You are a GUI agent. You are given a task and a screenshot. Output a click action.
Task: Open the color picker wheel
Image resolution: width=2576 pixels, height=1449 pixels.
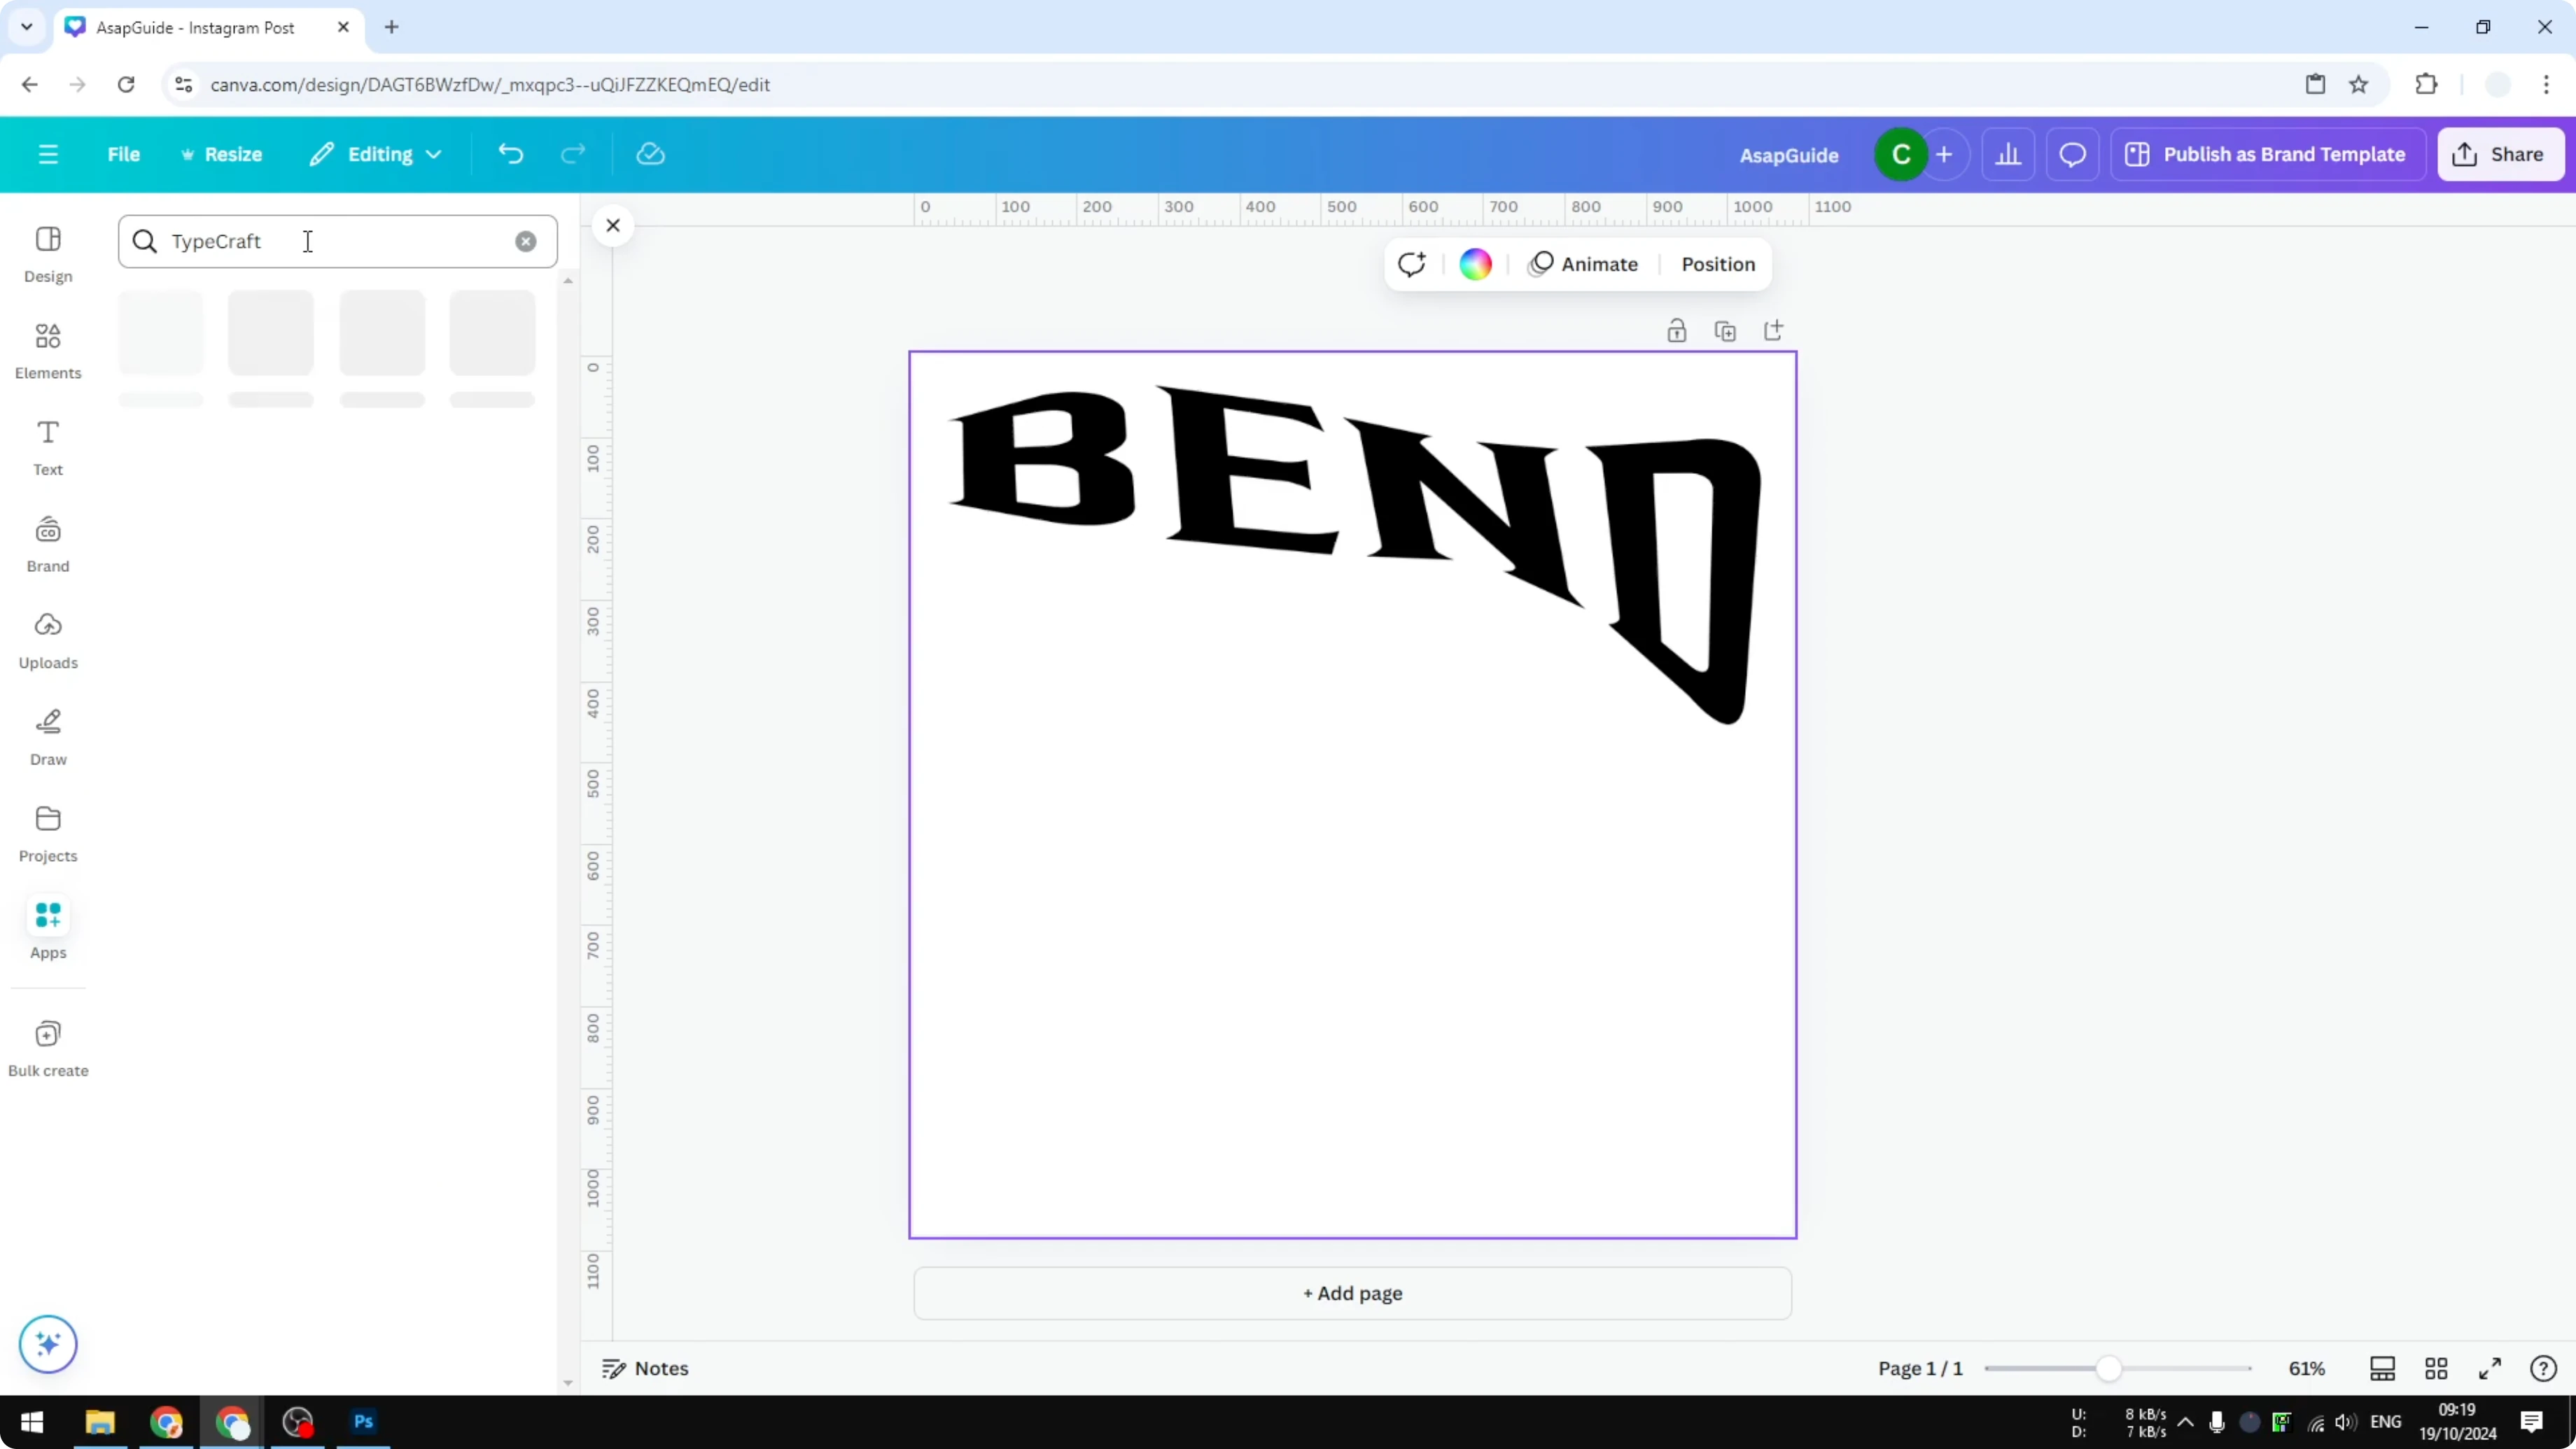coord(1476,263)
